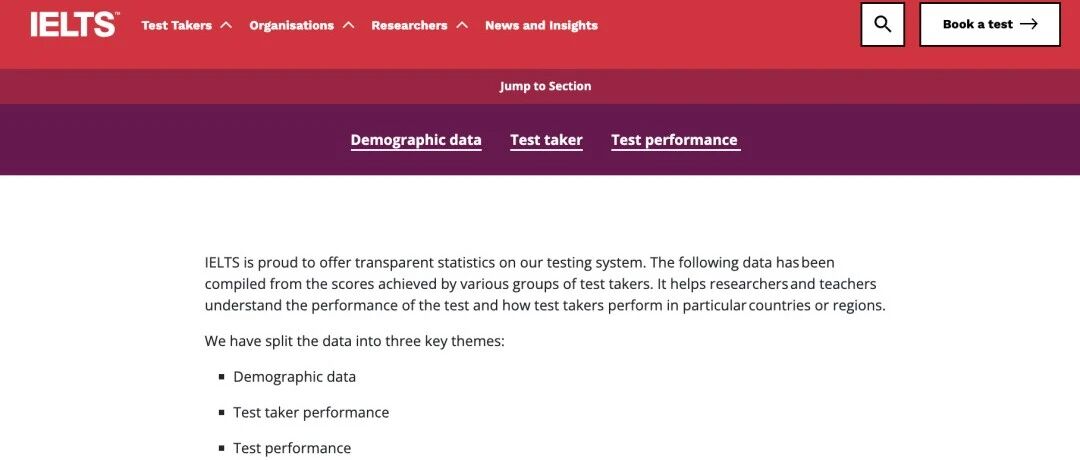Click the Test performance bullet item
Screen dimensions: 1080x460
[292, 448]
